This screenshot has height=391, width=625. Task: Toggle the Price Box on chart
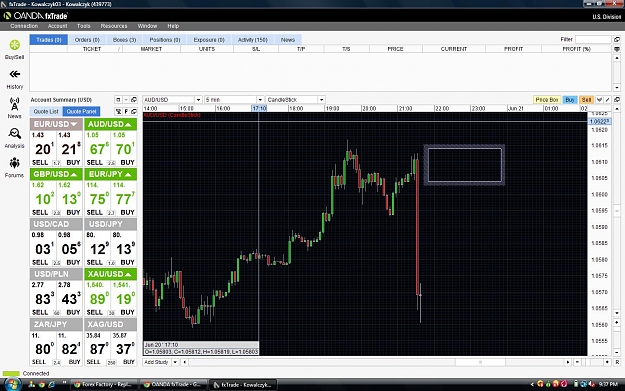coord(546,100)
